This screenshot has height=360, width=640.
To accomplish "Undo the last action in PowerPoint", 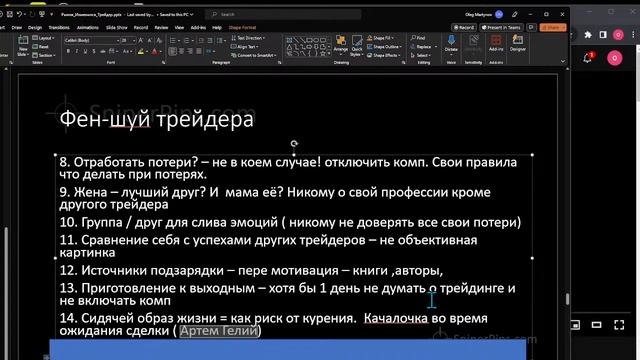I will [19, 14].
